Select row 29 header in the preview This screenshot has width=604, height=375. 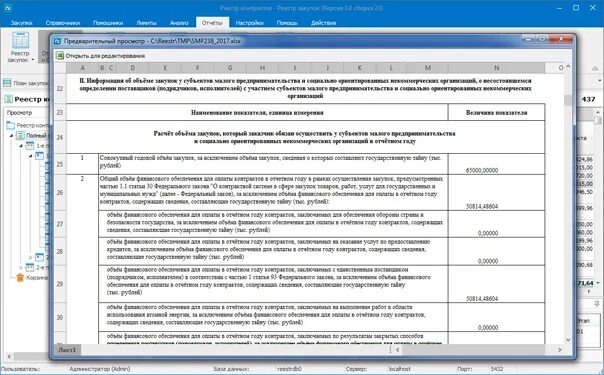tap(60, 284)
